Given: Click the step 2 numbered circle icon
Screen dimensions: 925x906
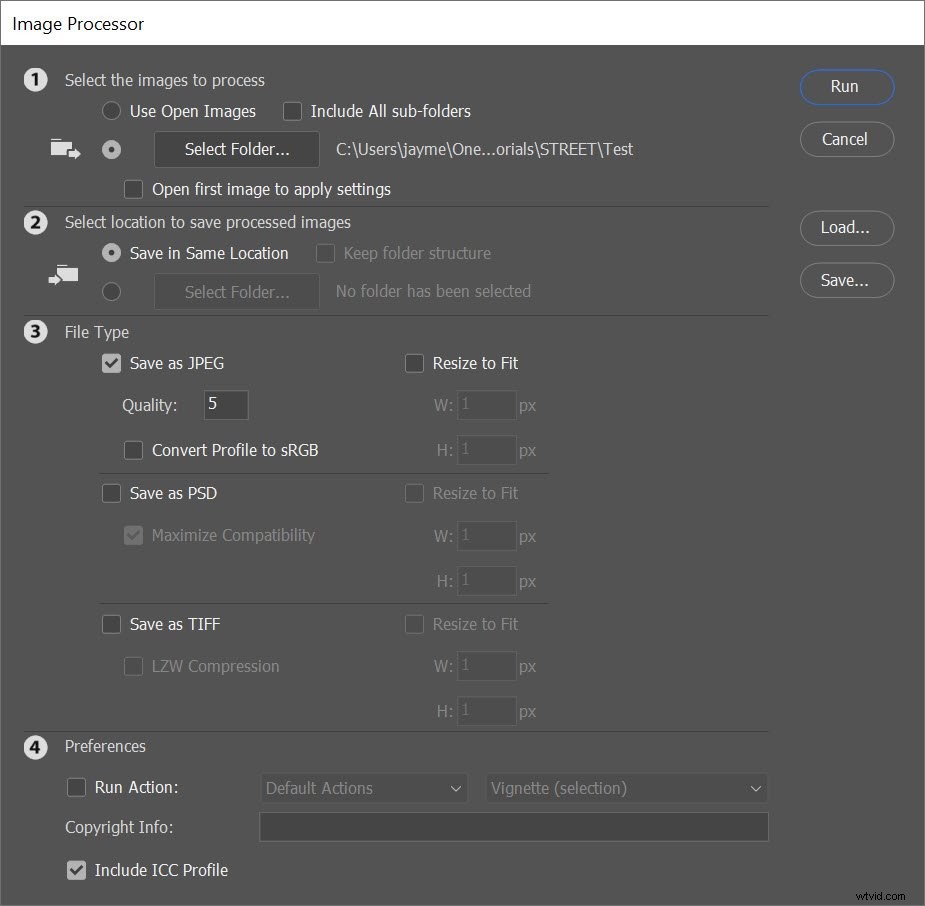Looking at the screenshot, I should pyautogui.click(x=36, y=222).
